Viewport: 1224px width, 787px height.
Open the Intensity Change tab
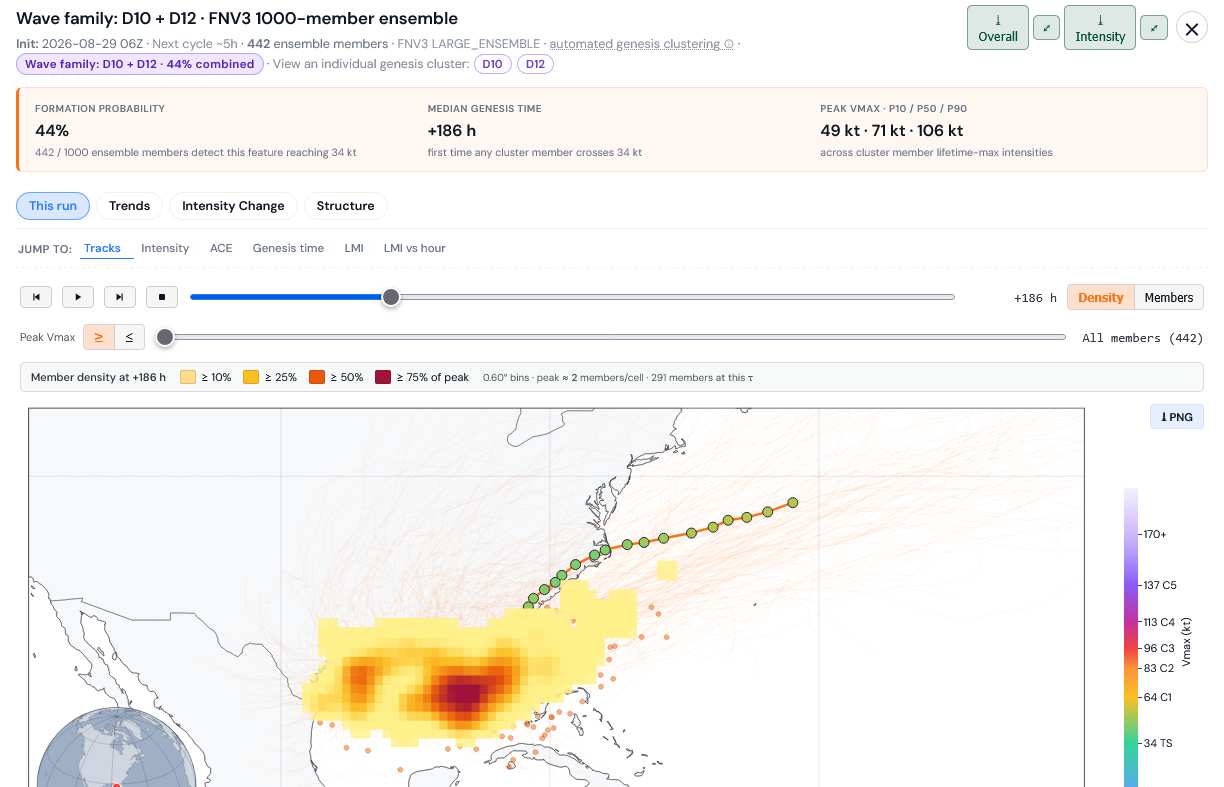tap(233, 206)
